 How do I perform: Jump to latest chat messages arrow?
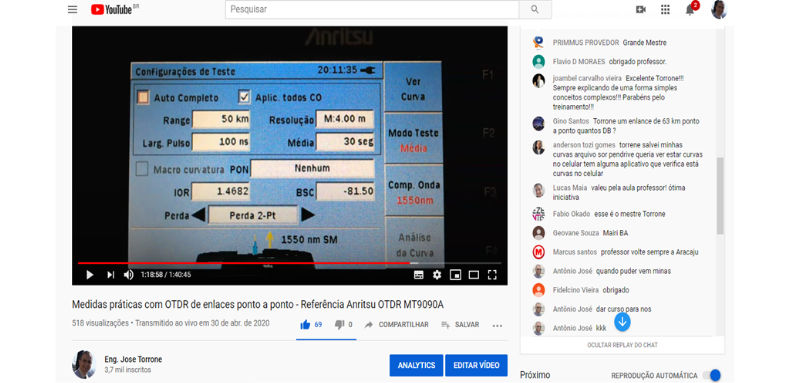pos(622,322)
